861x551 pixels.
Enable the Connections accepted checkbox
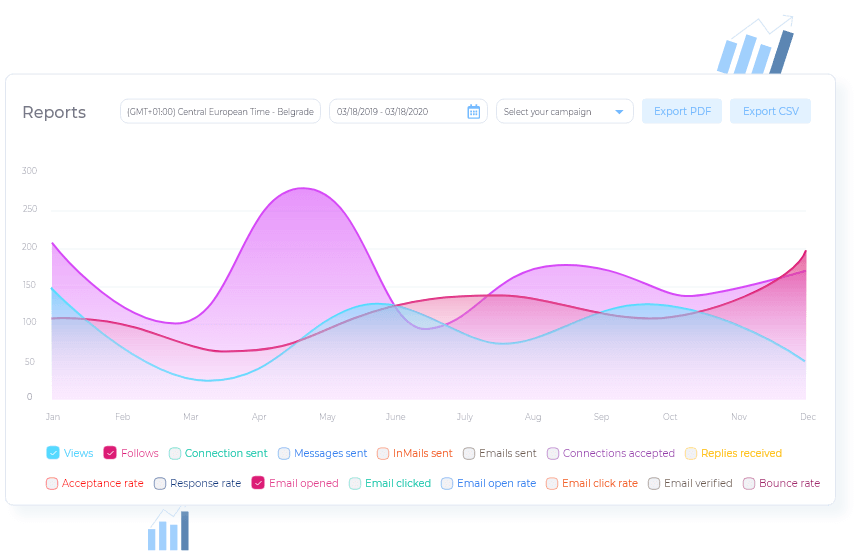553,454
